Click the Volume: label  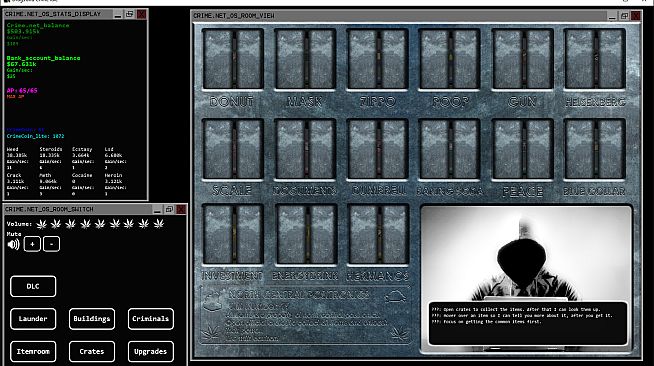19,224
